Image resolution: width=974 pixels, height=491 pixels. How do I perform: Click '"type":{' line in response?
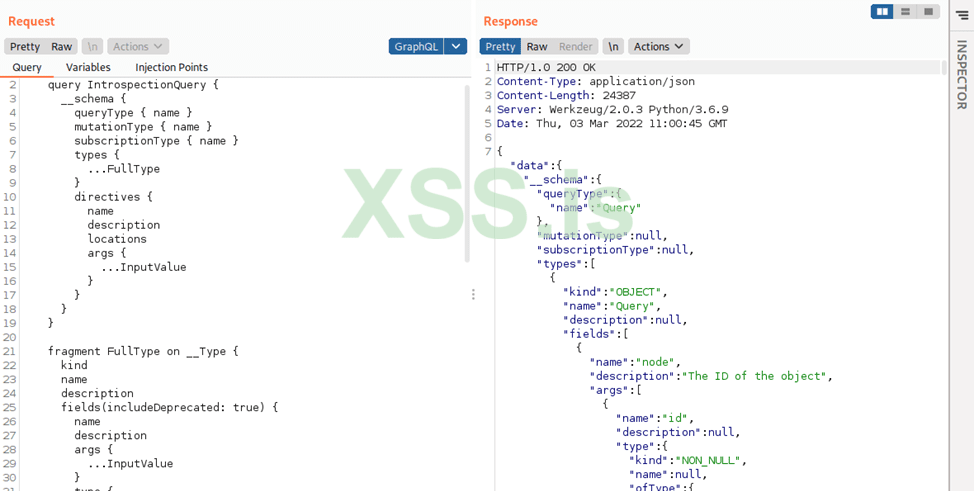[641, 446]
